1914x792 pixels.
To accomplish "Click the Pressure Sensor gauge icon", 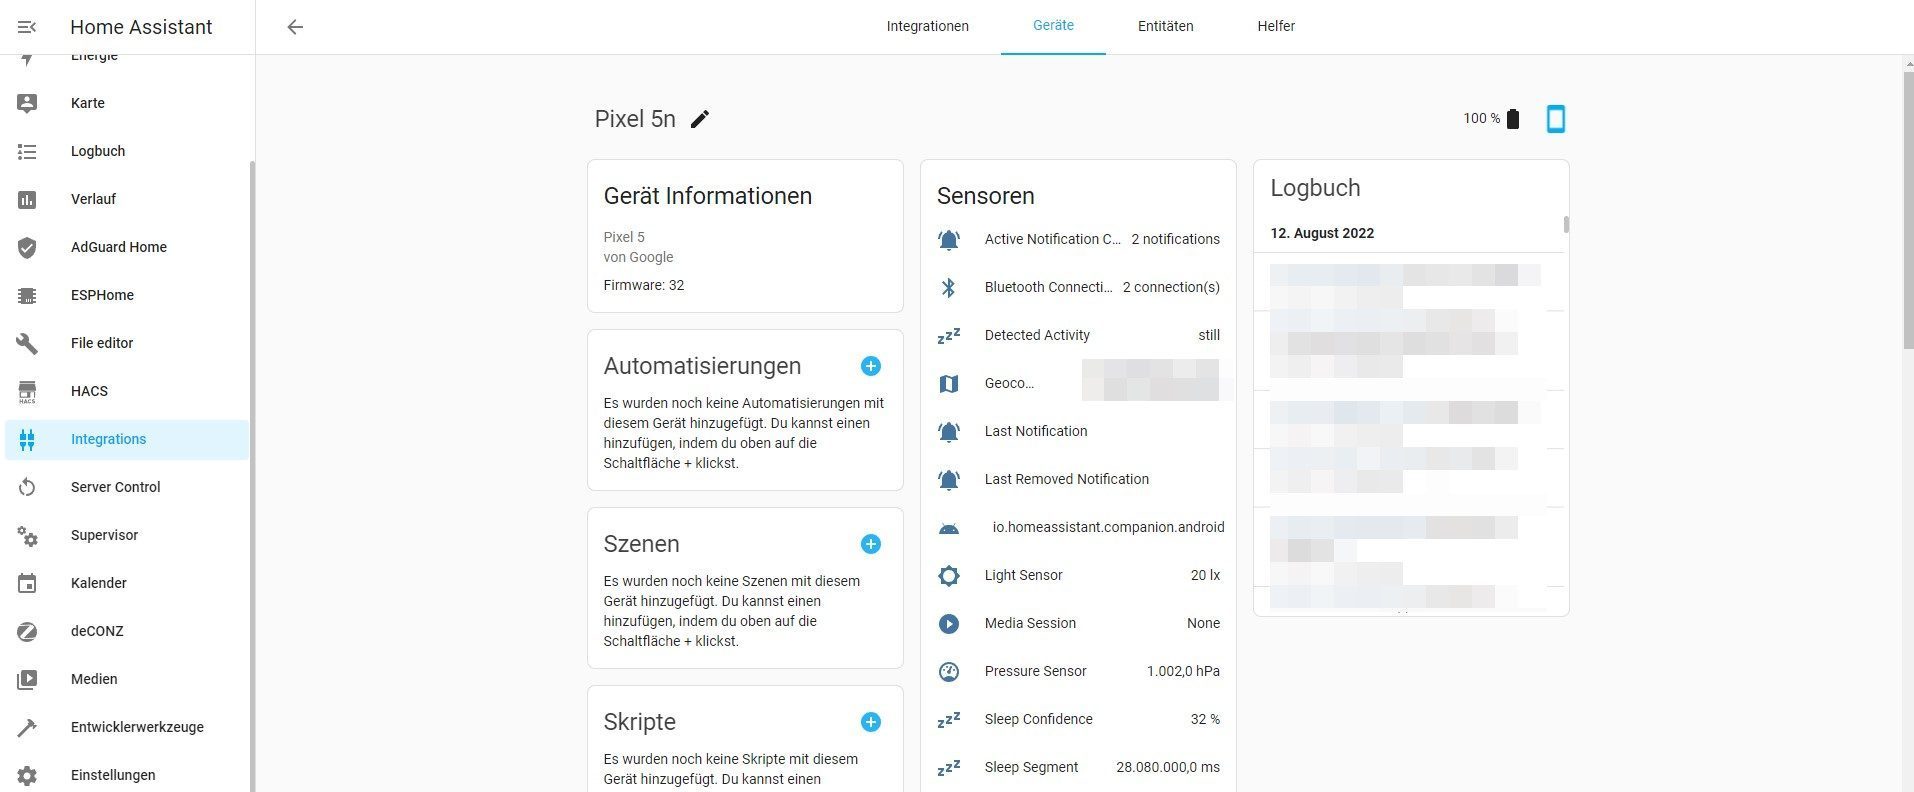I will pyautogui.click(x=949, y=671).
